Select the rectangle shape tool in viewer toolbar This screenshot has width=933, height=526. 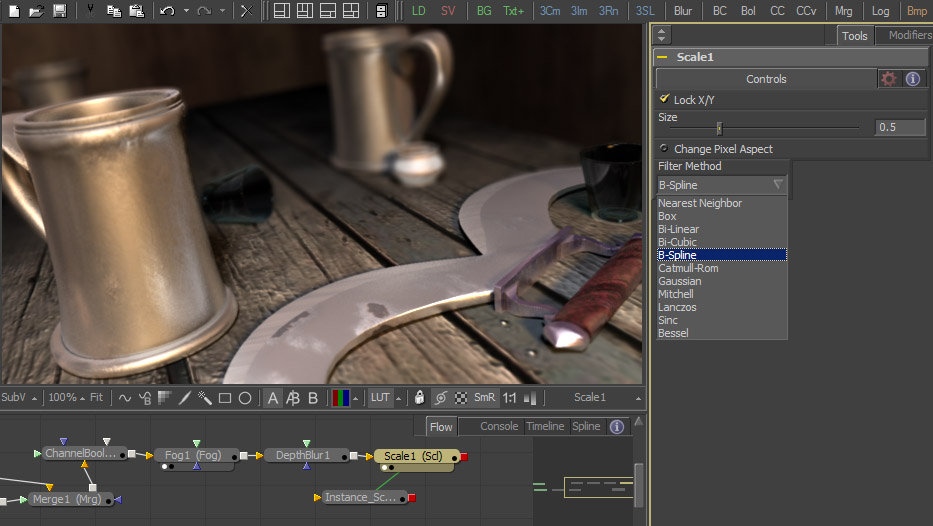pos(225,397)
